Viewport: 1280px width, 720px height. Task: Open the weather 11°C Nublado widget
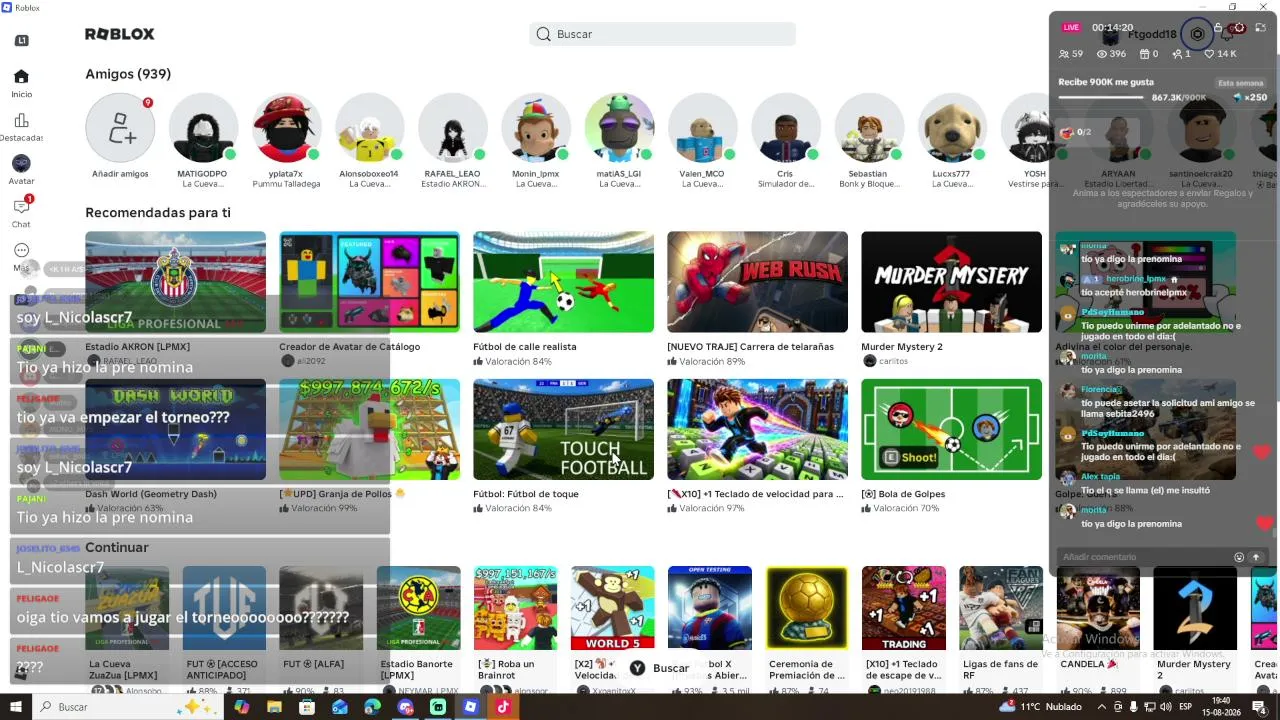(x=1041, y=707)
